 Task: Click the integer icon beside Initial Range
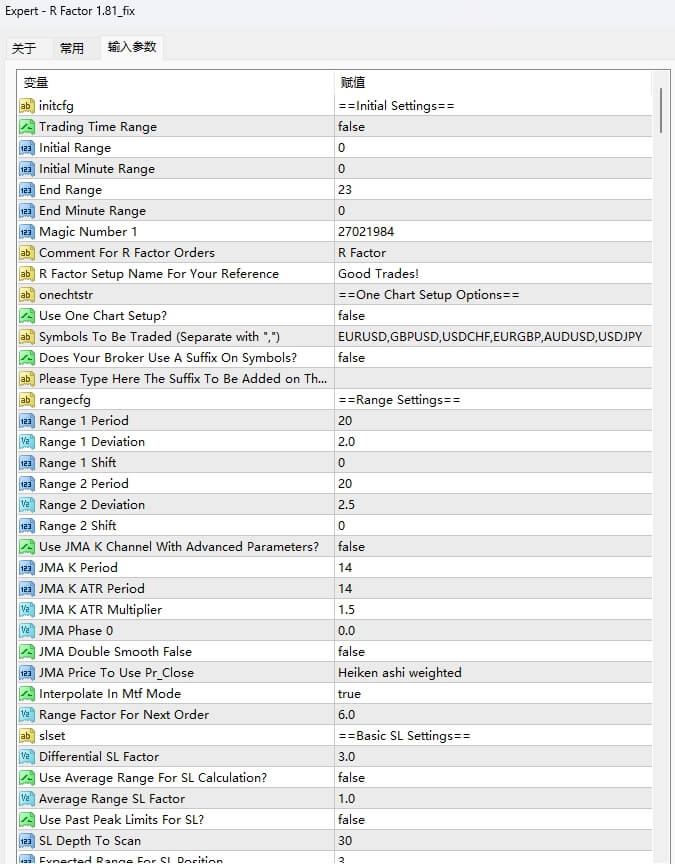(26, 148)
